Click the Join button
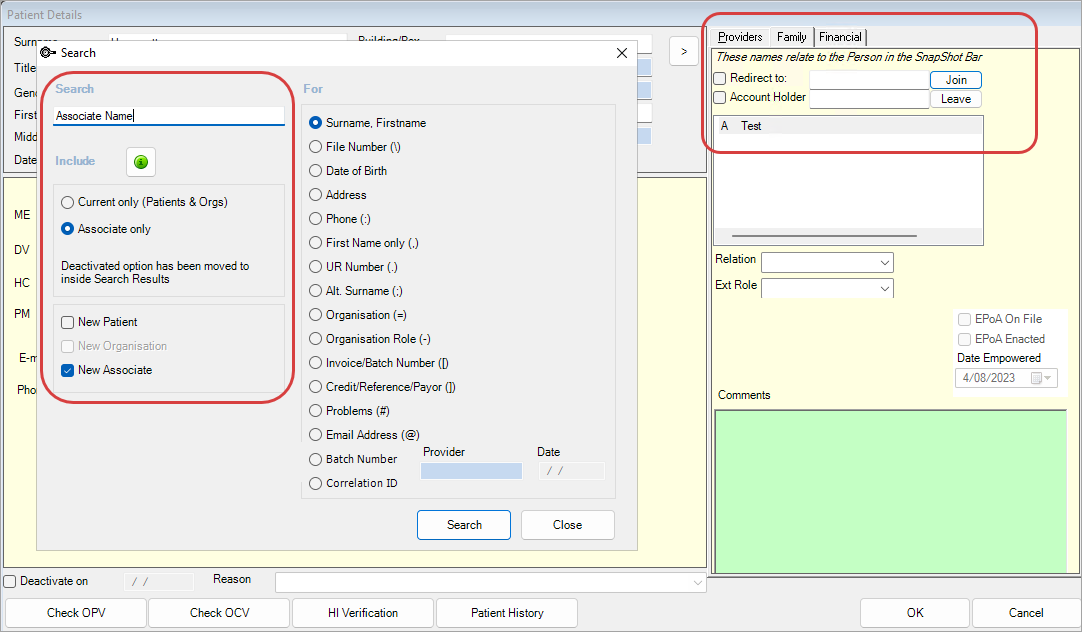 (x=956, y=80)
